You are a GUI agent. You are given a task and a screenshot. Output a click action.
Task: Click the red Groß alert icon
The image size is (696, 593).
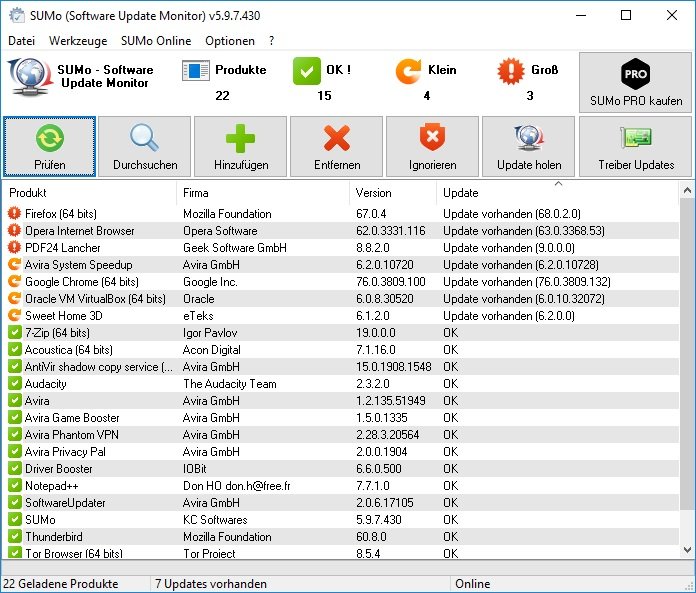pos(511,71)
